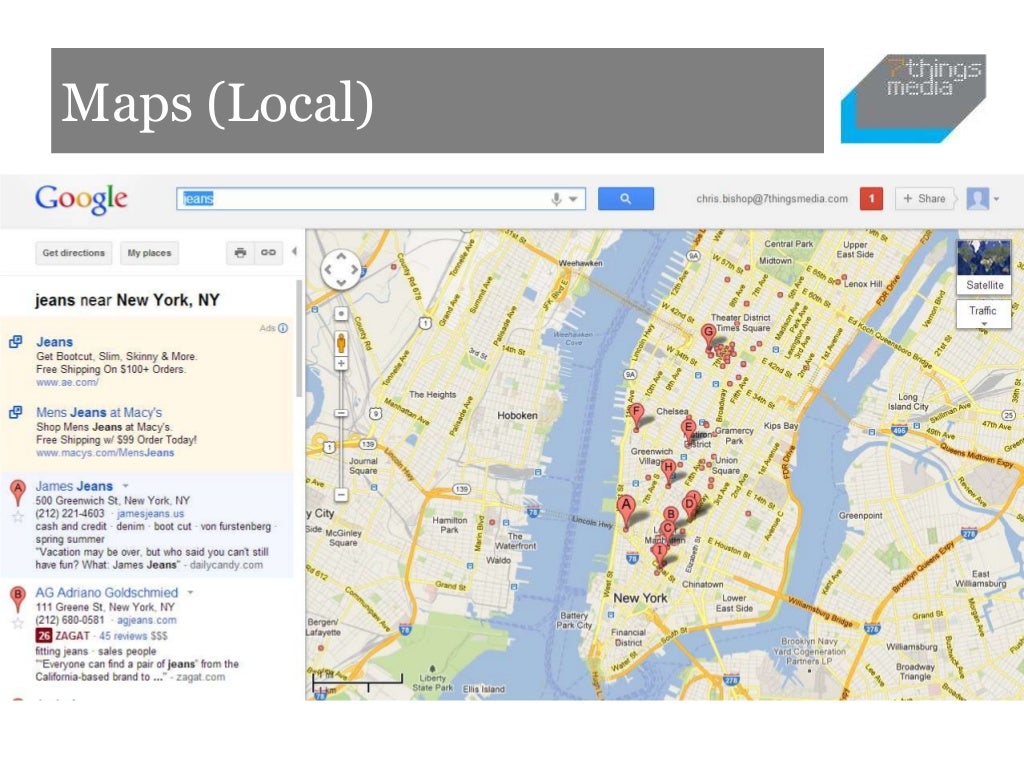The height and width of the screenshot is (768, 1024).
Task: Click the microphone voice search icon
Action: [556, 199]
